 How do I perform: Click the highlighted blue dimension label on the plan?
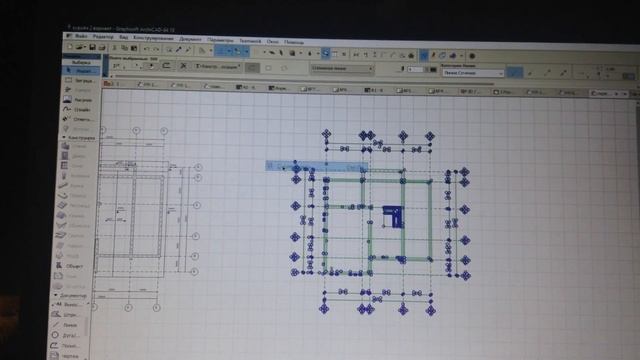pos(316,166)
